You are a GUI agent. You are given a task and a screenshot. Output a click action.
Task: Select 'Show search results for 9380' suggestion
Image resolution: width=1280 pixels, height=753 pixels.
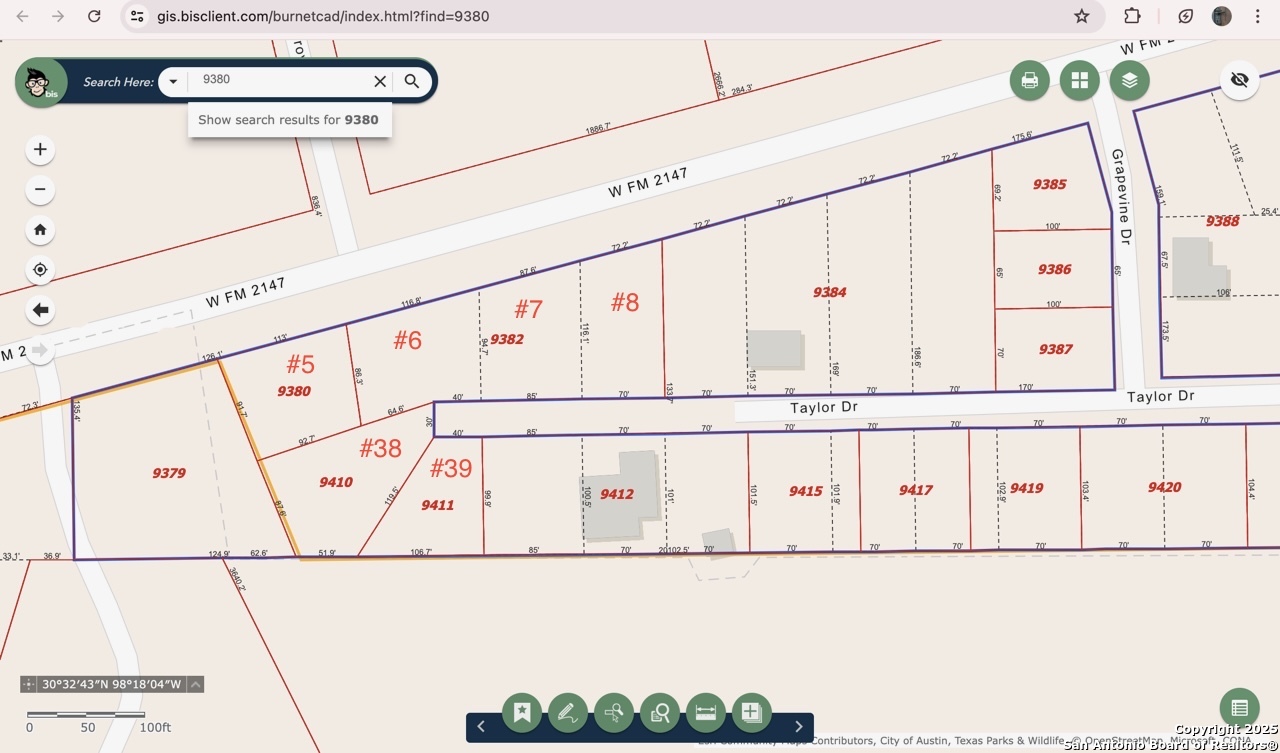tap(288, 120)
